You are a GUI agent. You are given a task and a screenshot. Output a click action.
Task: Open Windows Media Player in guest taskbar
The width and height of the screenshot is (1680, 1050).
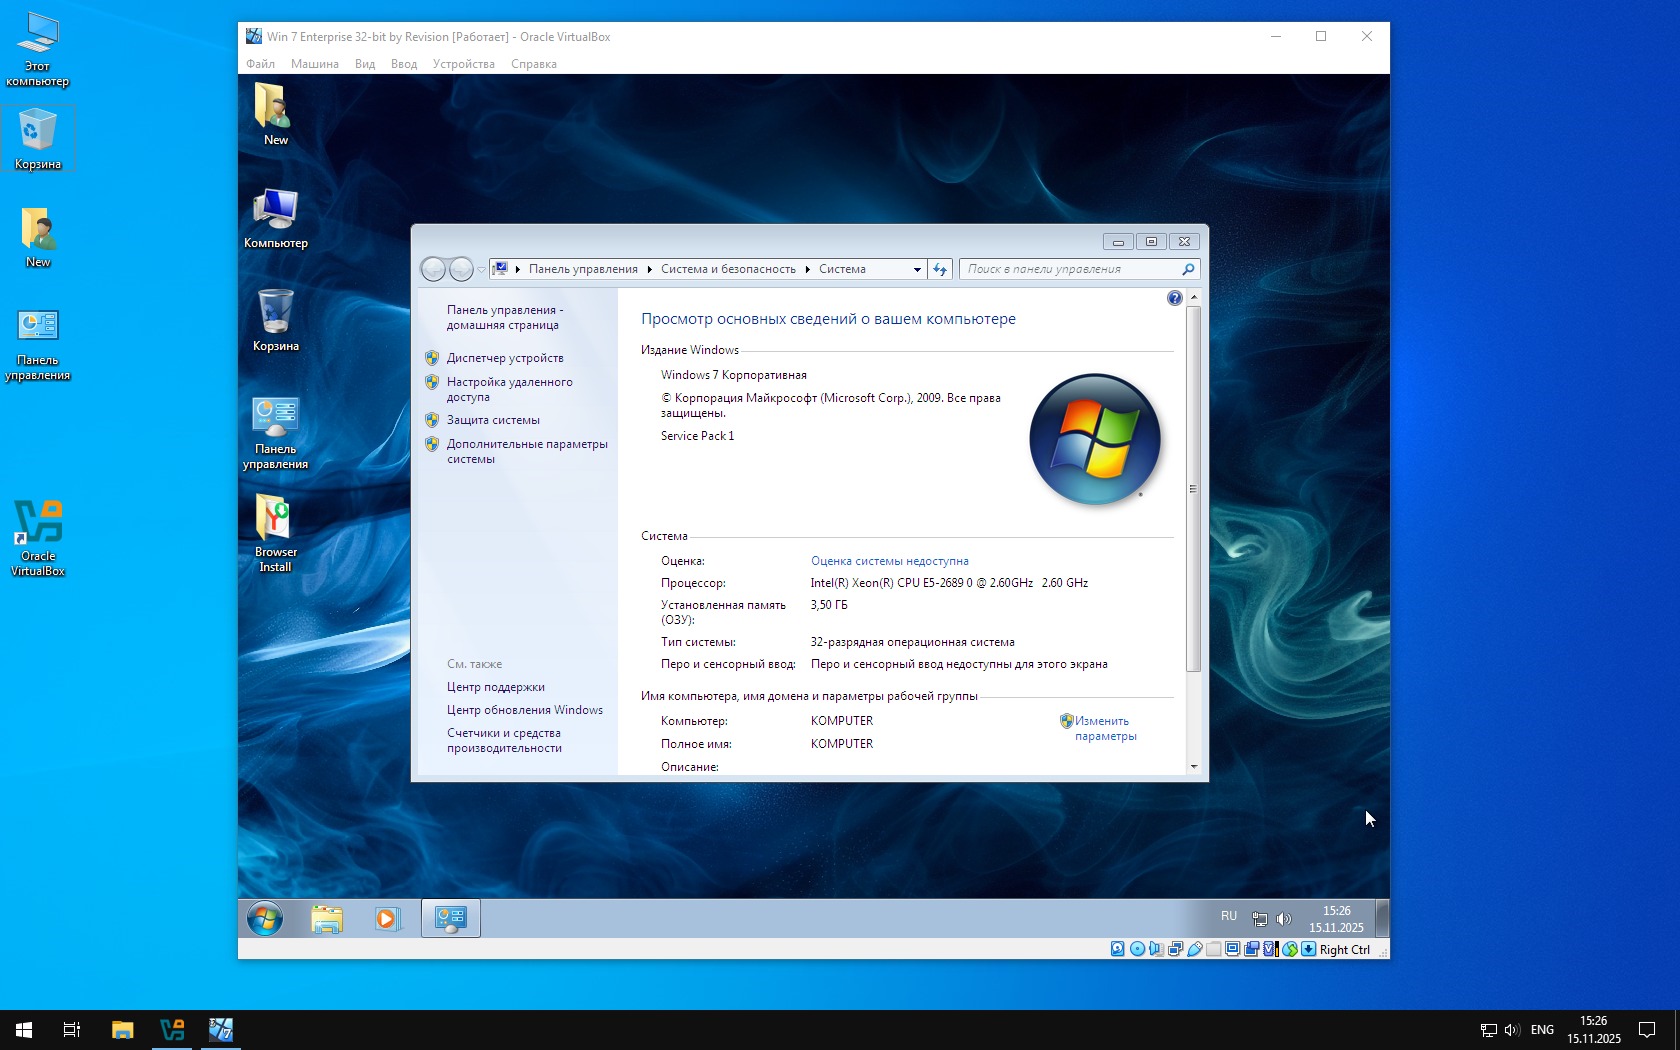pyautogui.click(x=387, y=918)
